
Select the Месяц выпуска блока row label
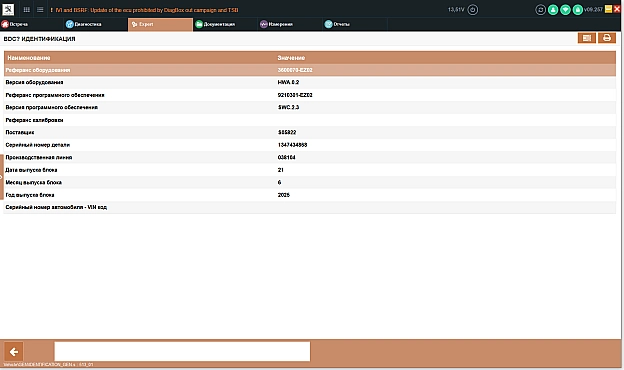click(33, 183)
